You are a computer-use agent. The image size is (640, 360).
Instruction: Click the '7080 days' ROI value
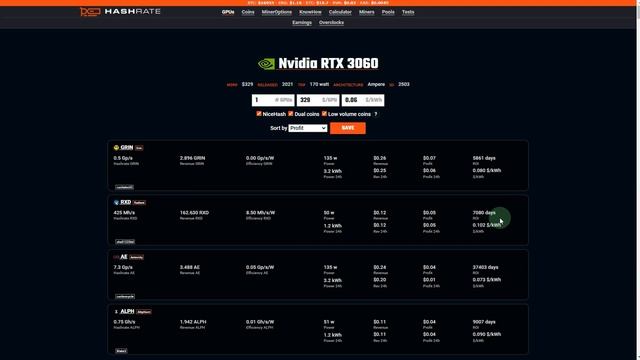click(x=484, y=213)
